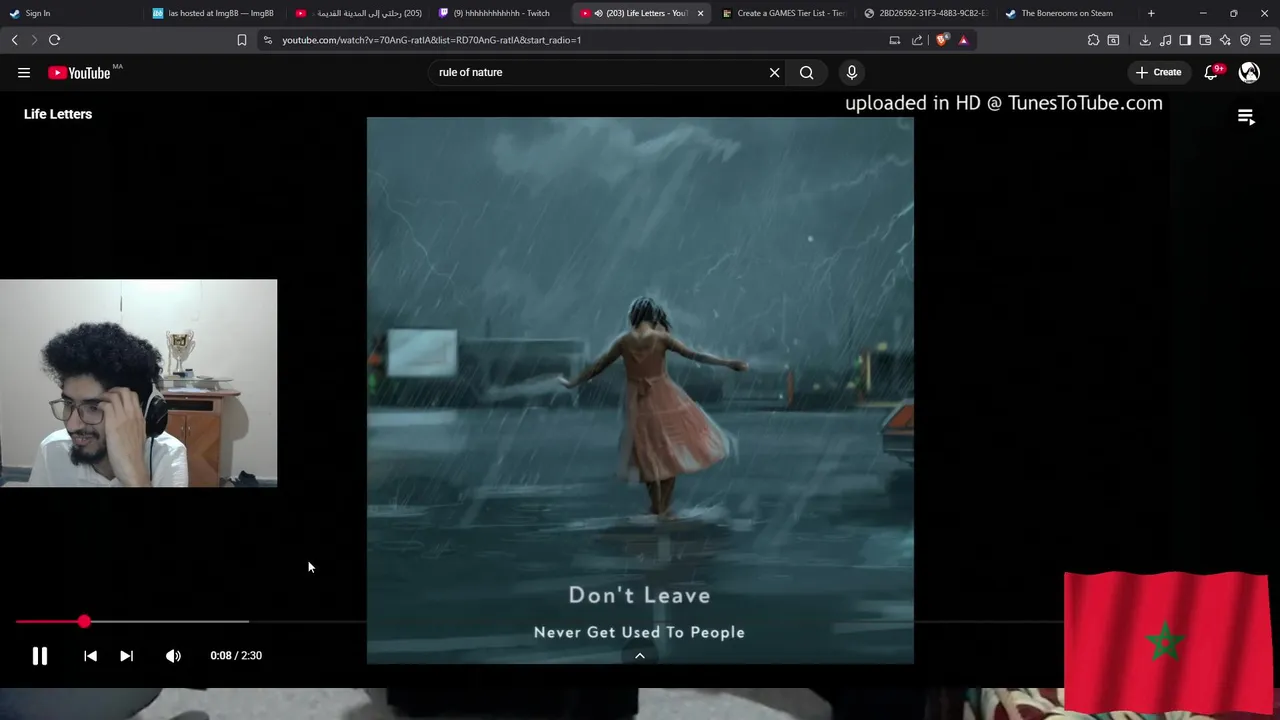The image size is (1280, 720).
Task: Mute the video volume
Action: click(173, 656)
